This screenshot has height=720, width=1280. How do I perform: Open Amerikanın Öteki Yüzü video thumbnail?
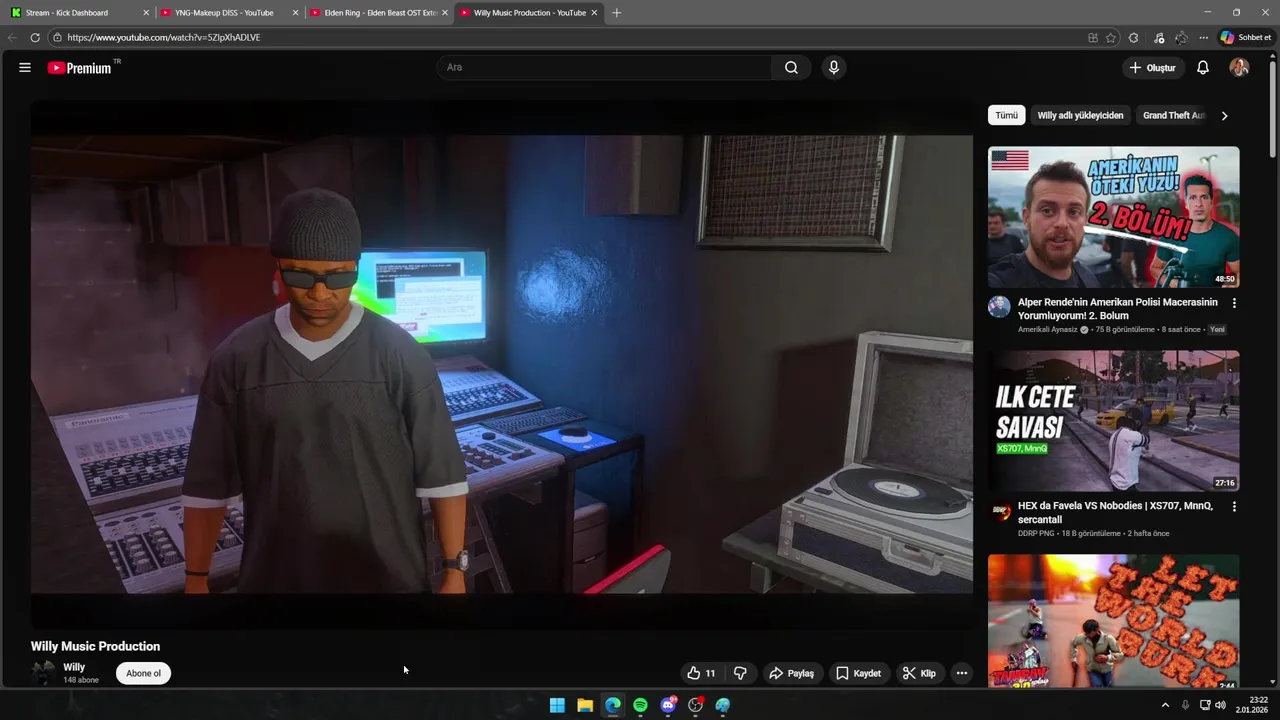pyautogui.click(x=1114, y=217)
